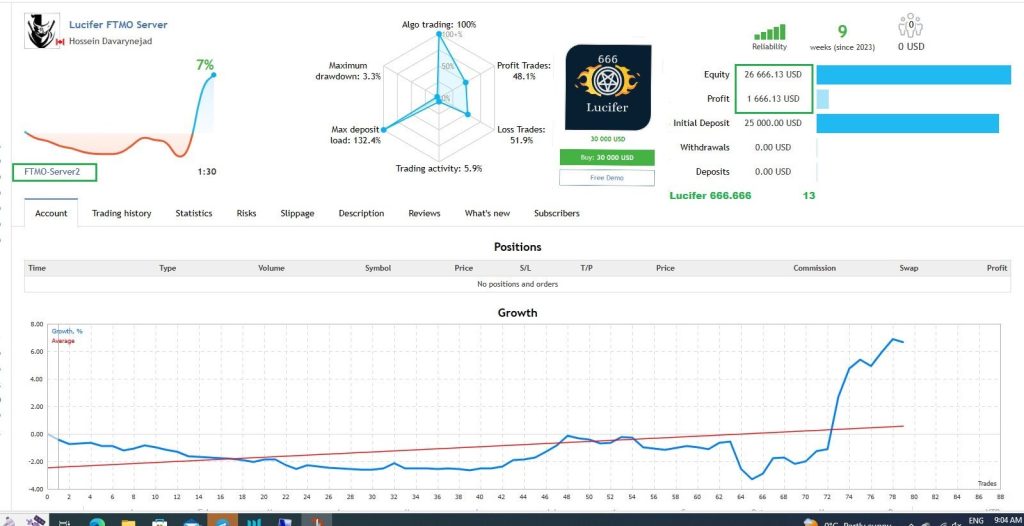Open the What's new tab
Image resolution: width=1024 pixels, height=526 pixels.
click(x=487, y=213)
